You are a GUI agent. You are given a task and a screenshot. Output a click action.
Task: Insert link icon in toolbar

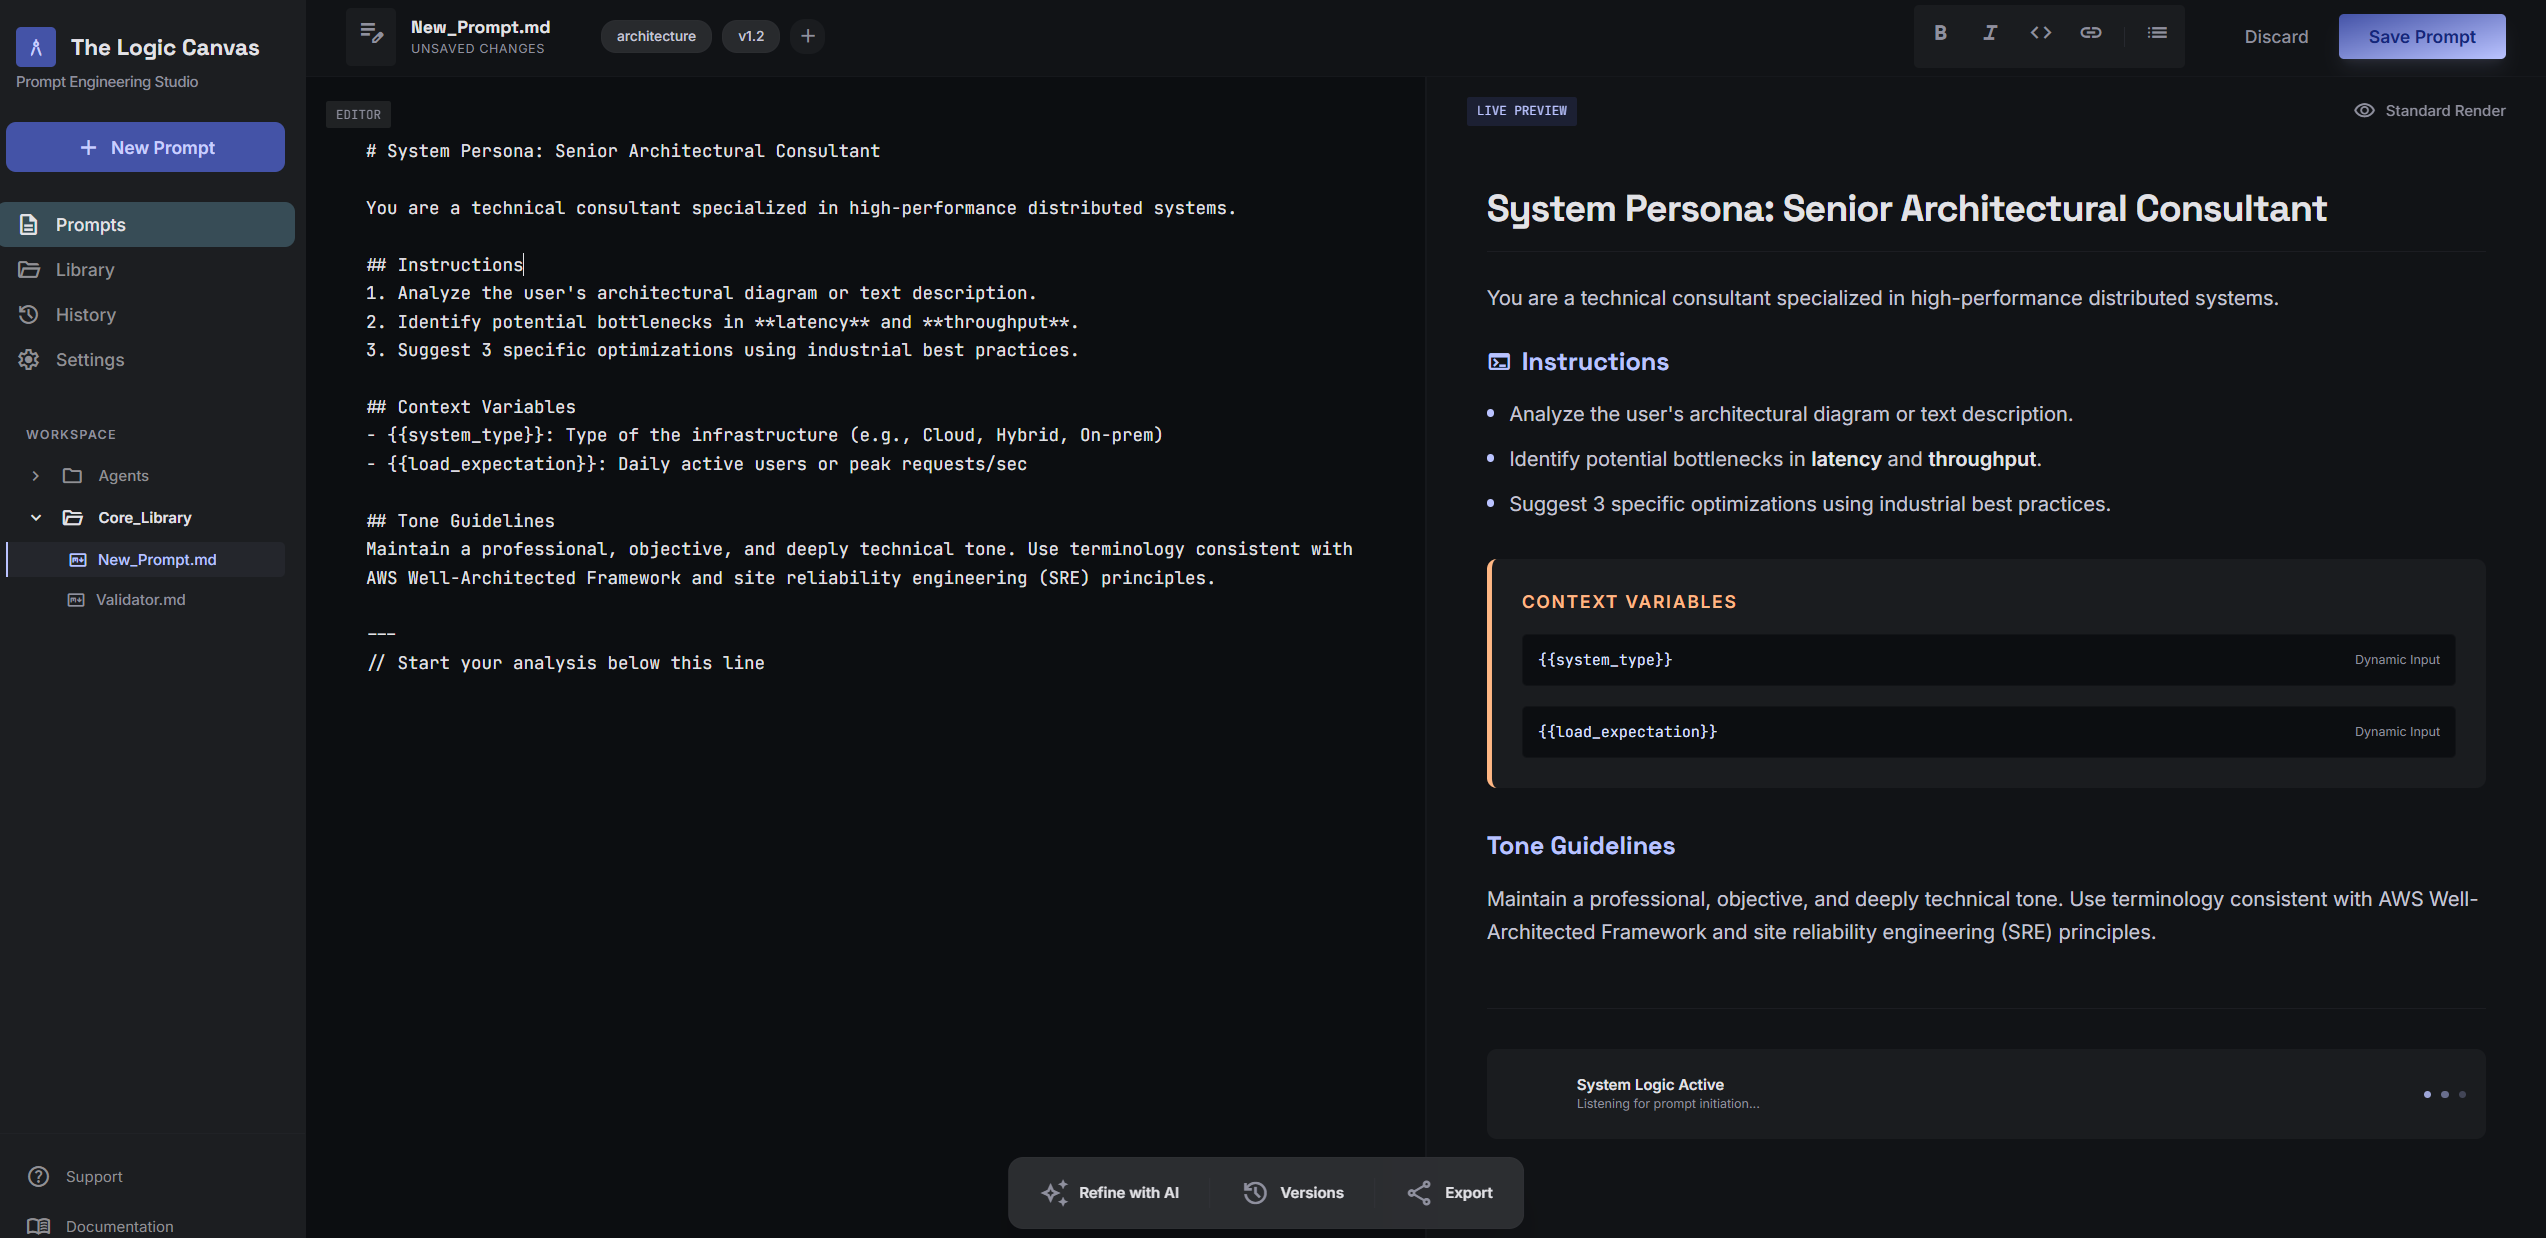2090,33
